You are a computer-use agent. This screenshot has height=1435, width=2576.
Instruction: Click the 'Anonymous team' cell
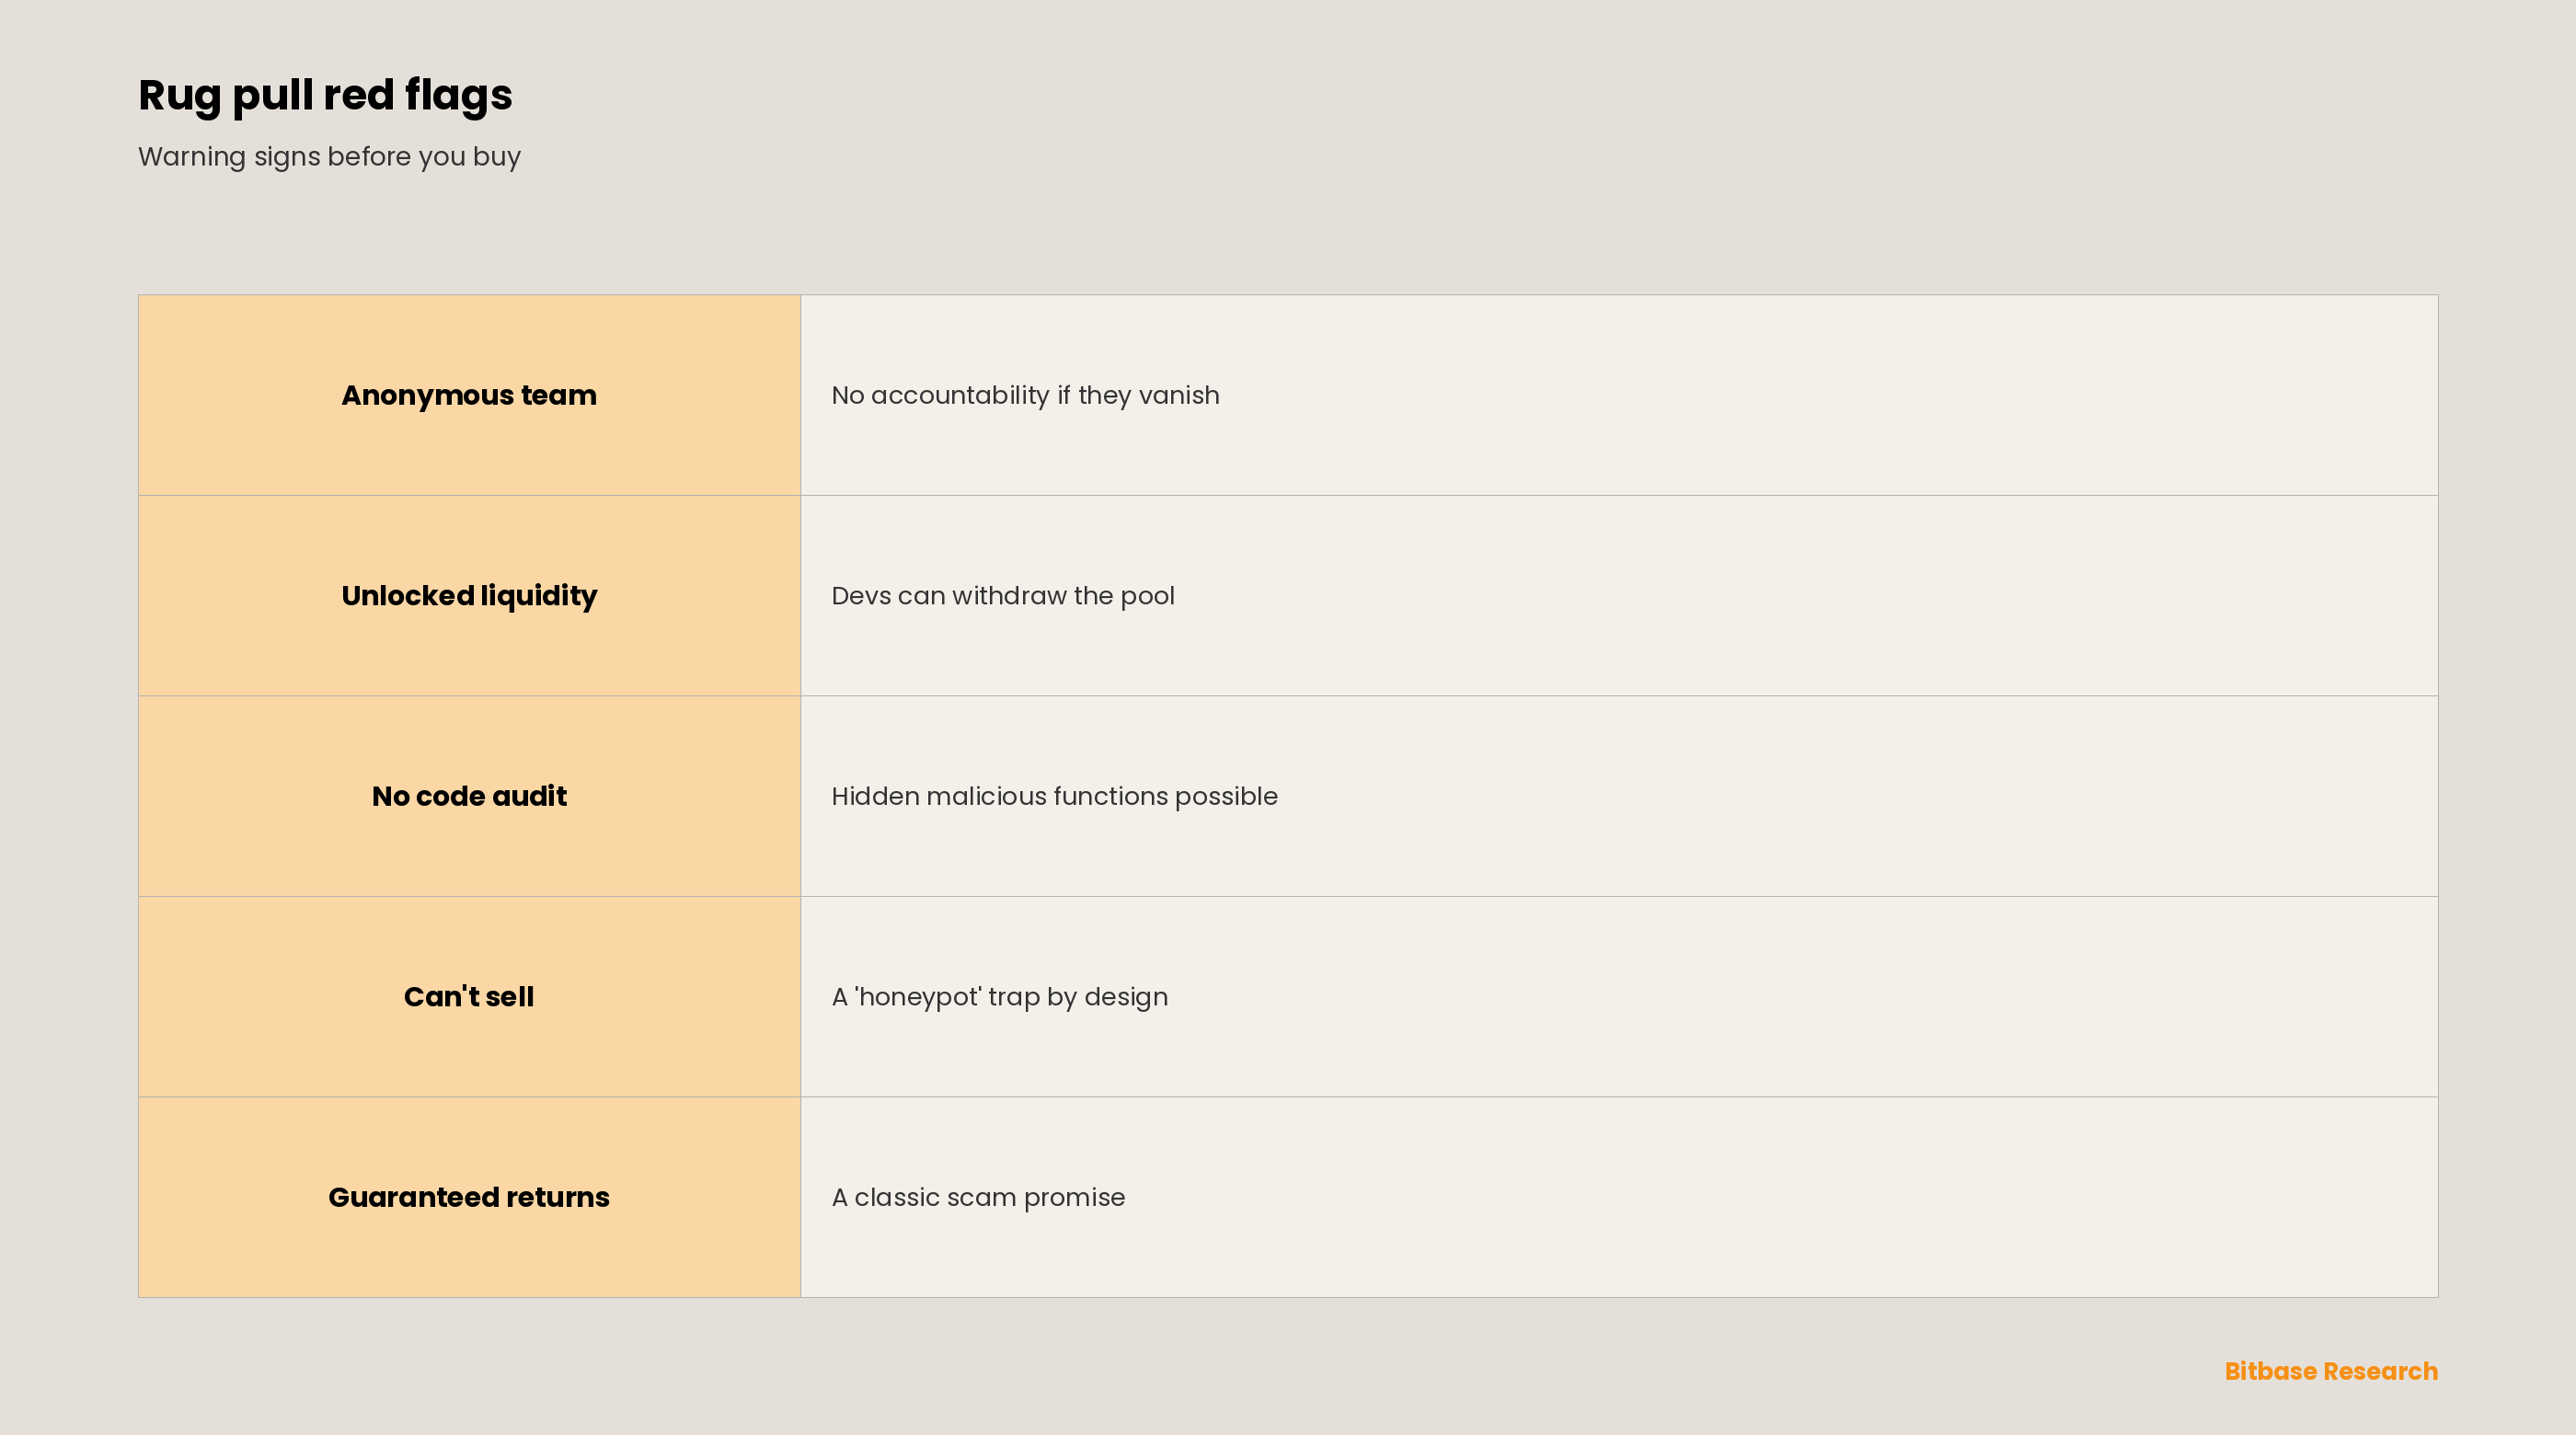pyautogui.click(x=469, y=395)
